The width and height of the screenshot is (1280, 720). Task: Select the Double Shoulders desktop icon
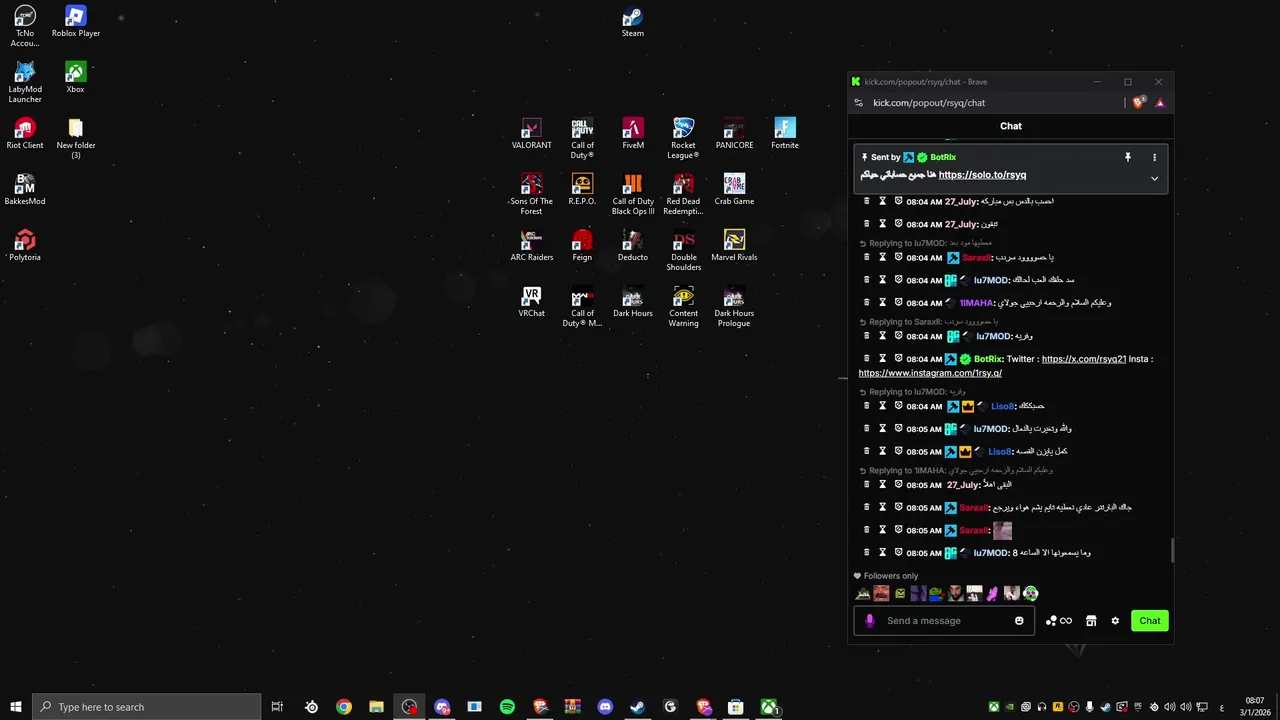pyautogui.click(x=683, y=251)
